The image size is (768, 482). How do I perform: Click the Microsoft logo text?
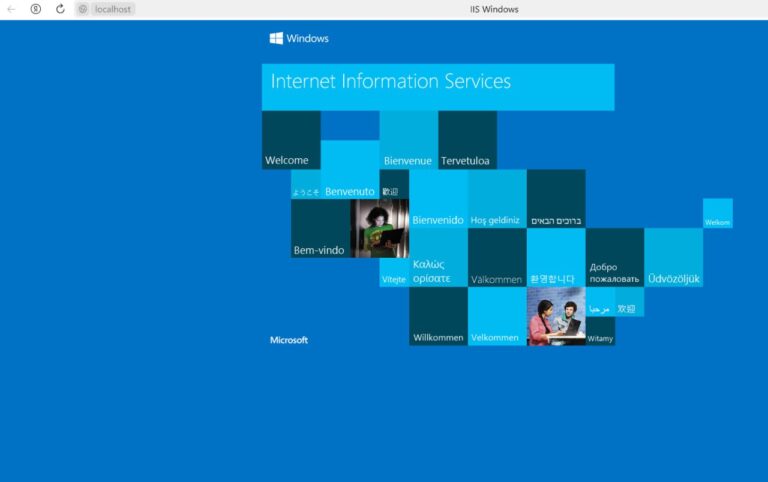[289, 340]
